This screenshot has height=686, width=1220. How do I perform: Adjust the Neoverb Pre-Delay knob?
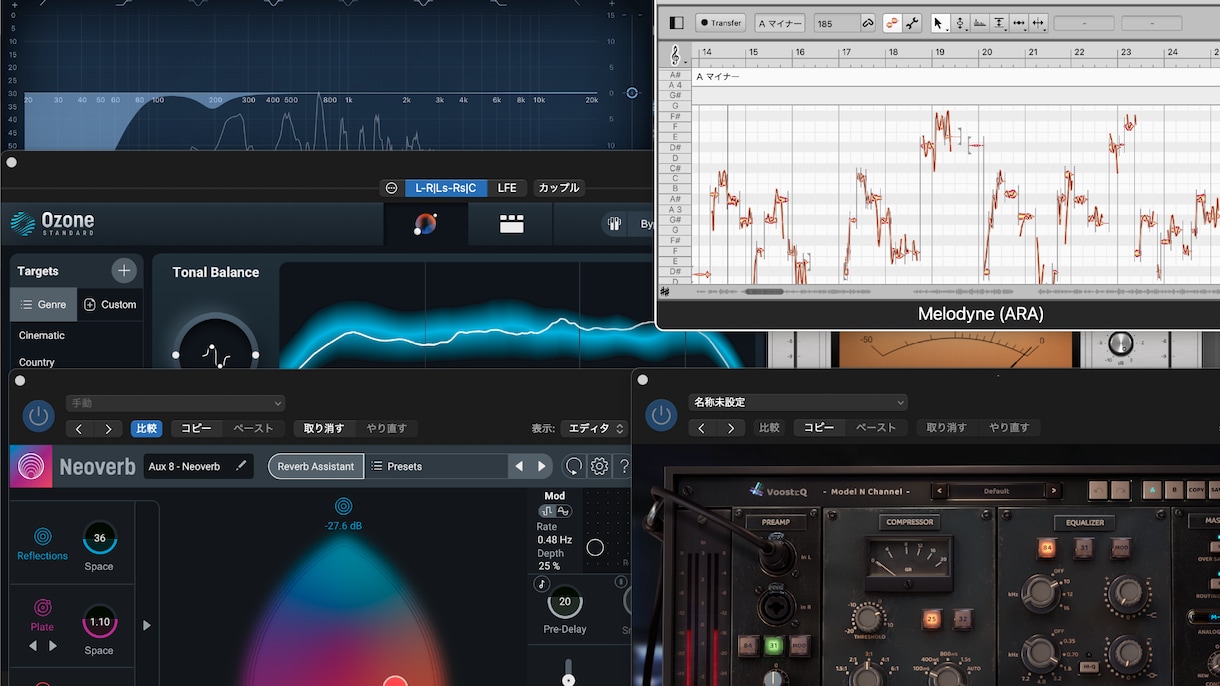[x=565, y=601]
